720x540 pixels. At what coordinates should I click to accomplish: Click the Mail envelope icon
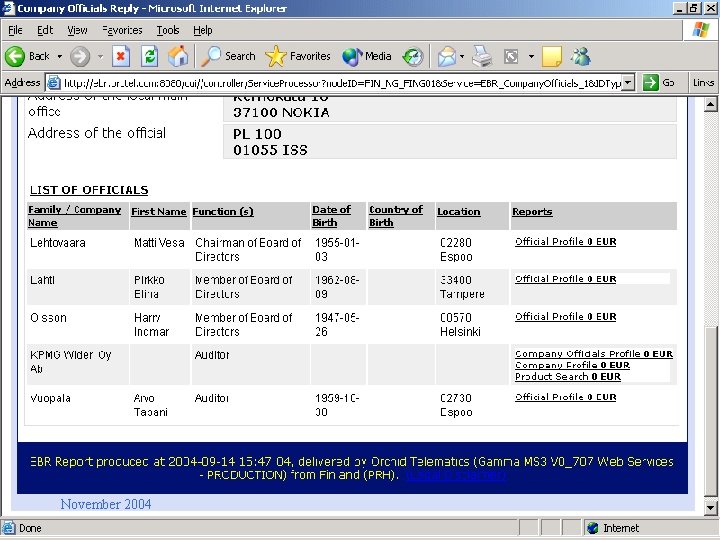pos(446,56)
